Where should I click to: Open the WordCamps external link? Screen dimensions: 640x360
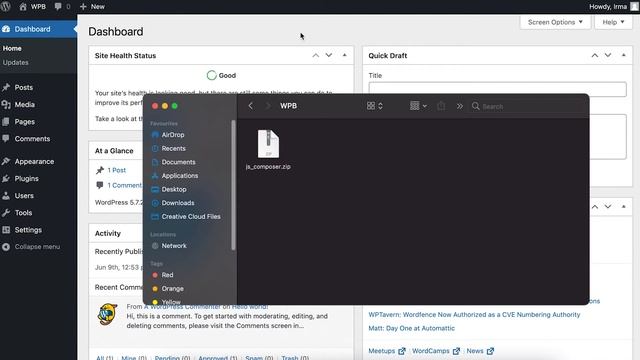436,351
